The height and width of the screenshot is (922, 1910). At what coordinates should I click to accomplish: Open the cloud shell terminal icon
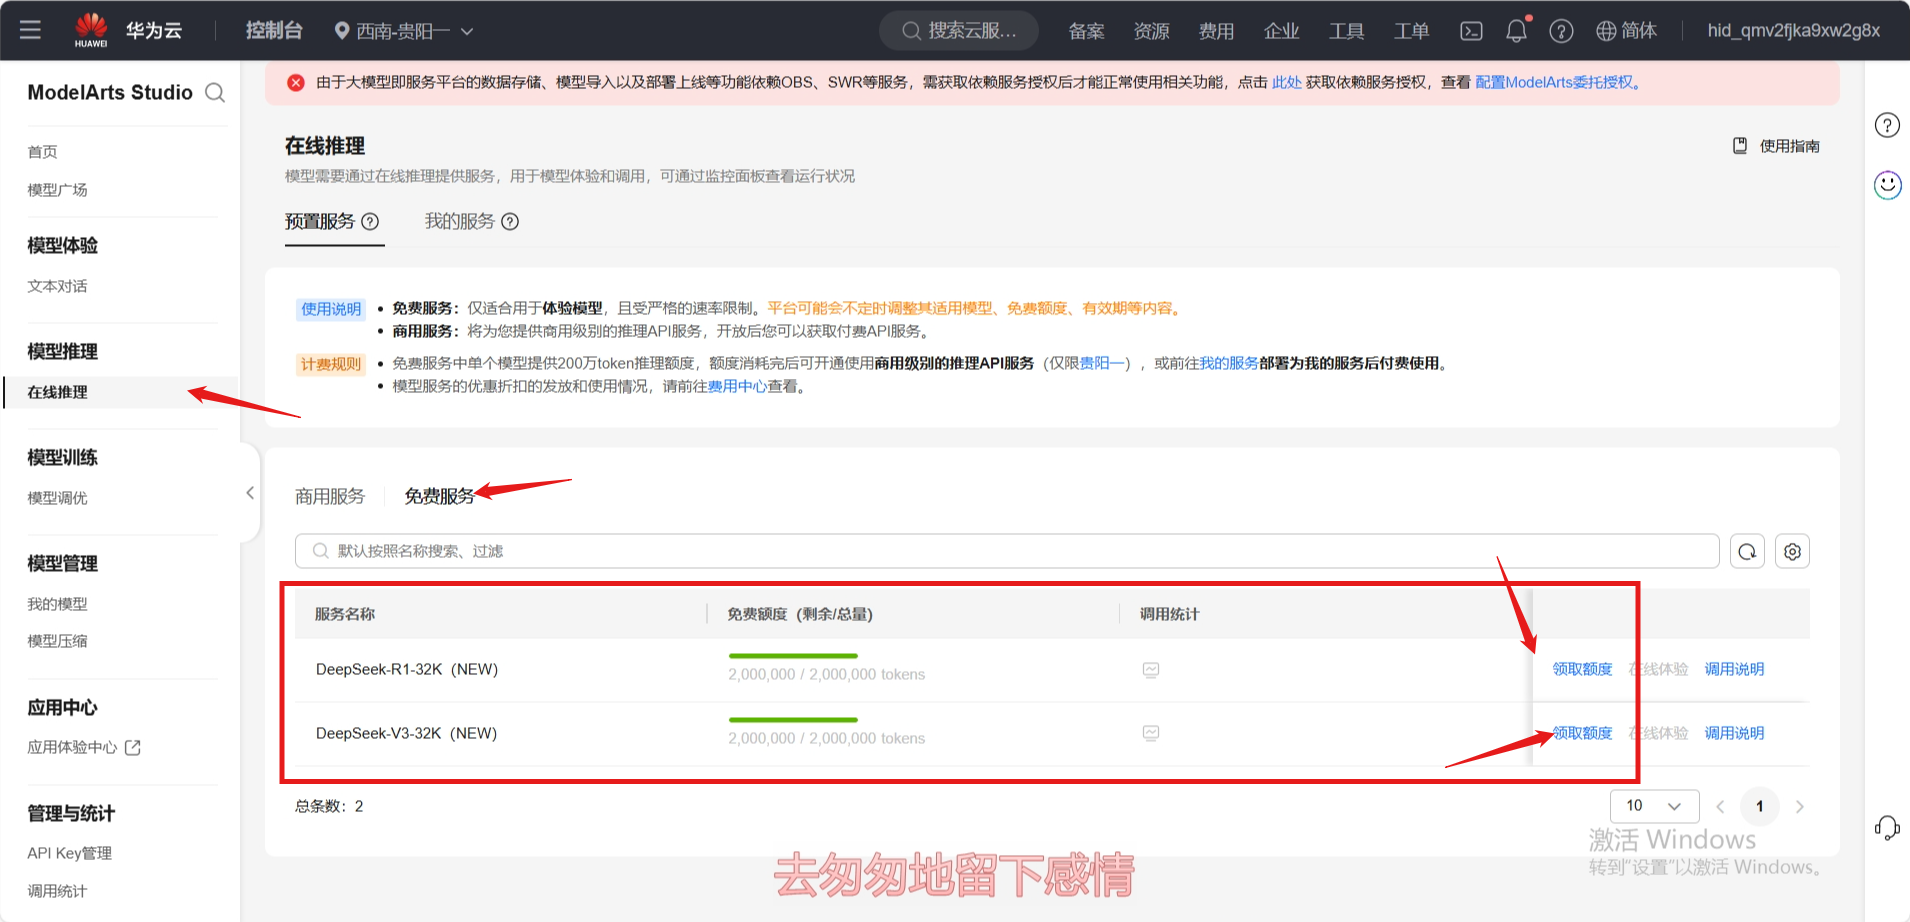1471,31
